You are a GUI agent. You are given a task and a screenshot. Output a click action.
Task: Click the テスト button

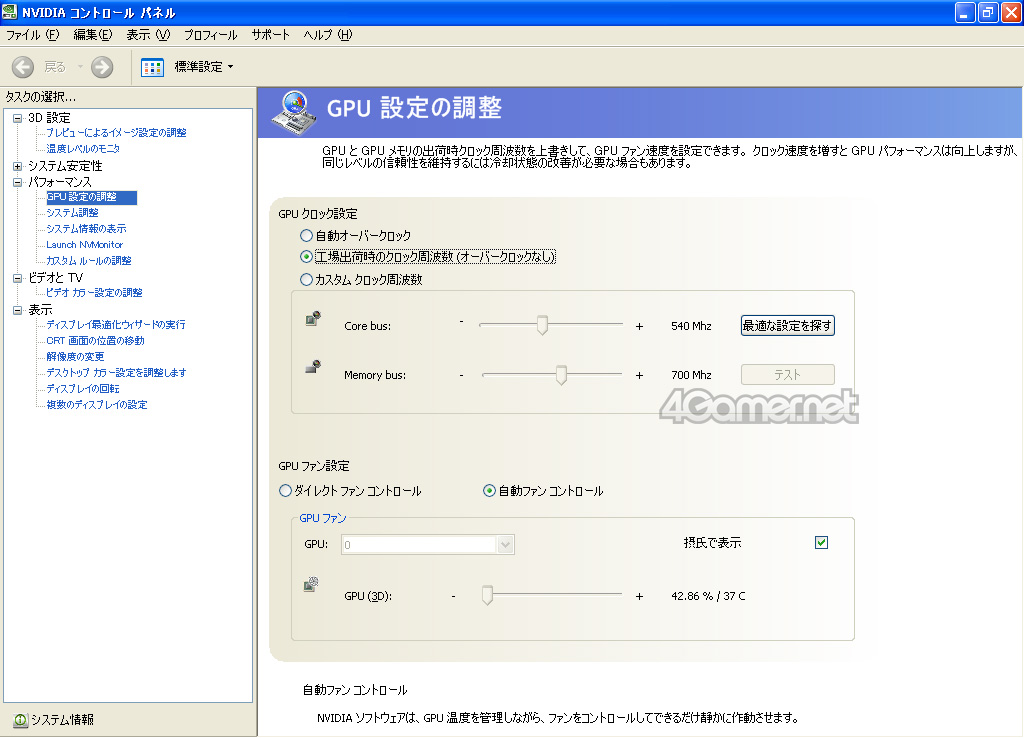[x=788, y=375]
